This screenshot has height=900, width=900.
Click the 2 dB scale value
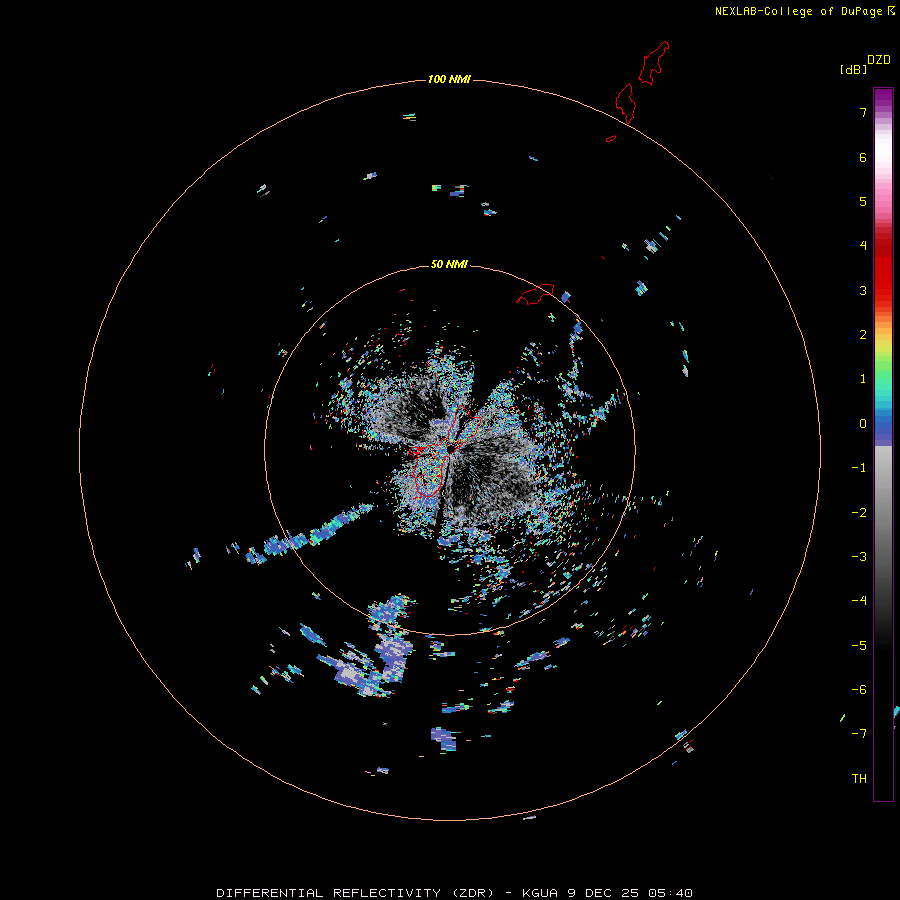863,335
